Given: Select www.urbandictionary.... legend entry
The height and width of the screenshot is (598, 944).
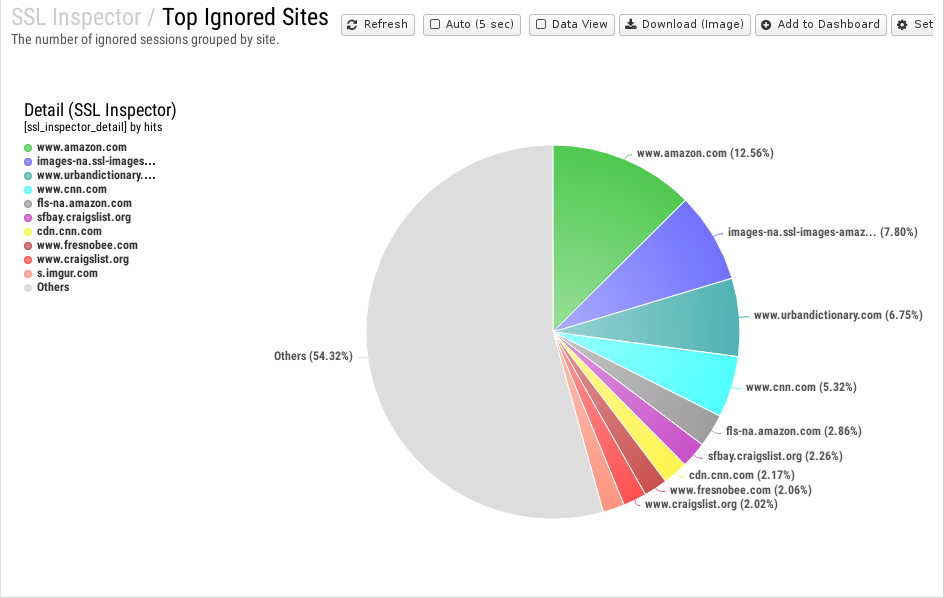Looking at the screenshot, I should point(96,175).
